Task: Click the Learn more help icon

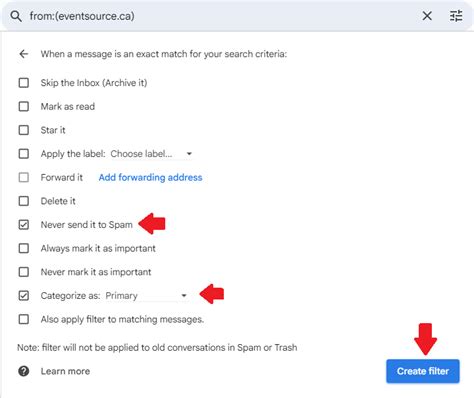Action: click(24, 371)
